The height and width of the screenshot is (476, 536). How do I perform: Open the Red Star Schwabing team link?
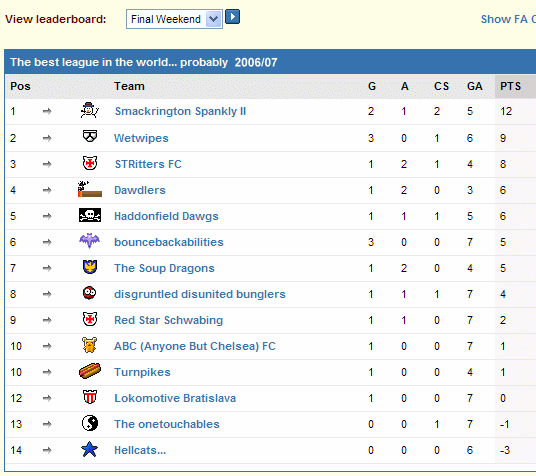tap(169, 320)
